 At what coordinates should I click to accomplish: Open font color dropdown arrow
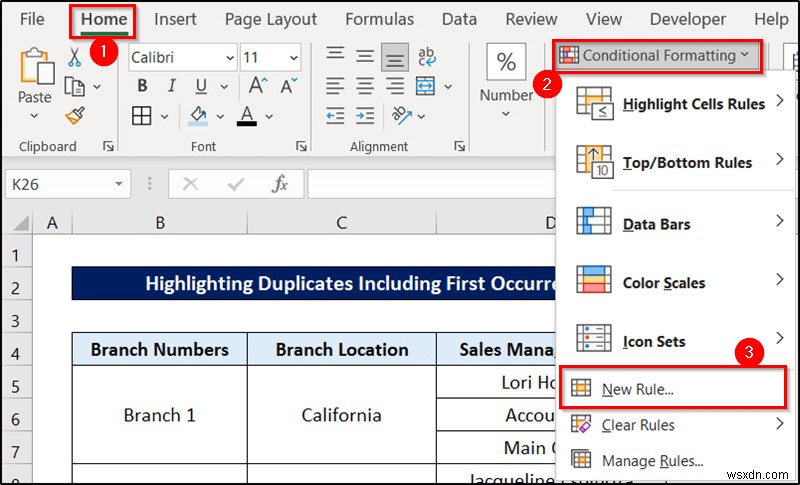tap(269, 117)
